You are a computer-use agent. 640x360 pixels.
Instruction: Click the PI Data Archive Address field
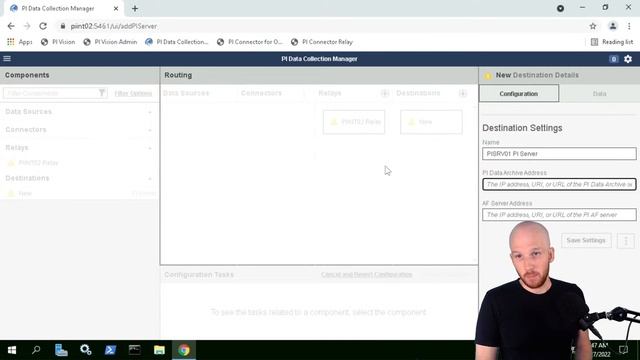tap(559, 184)
